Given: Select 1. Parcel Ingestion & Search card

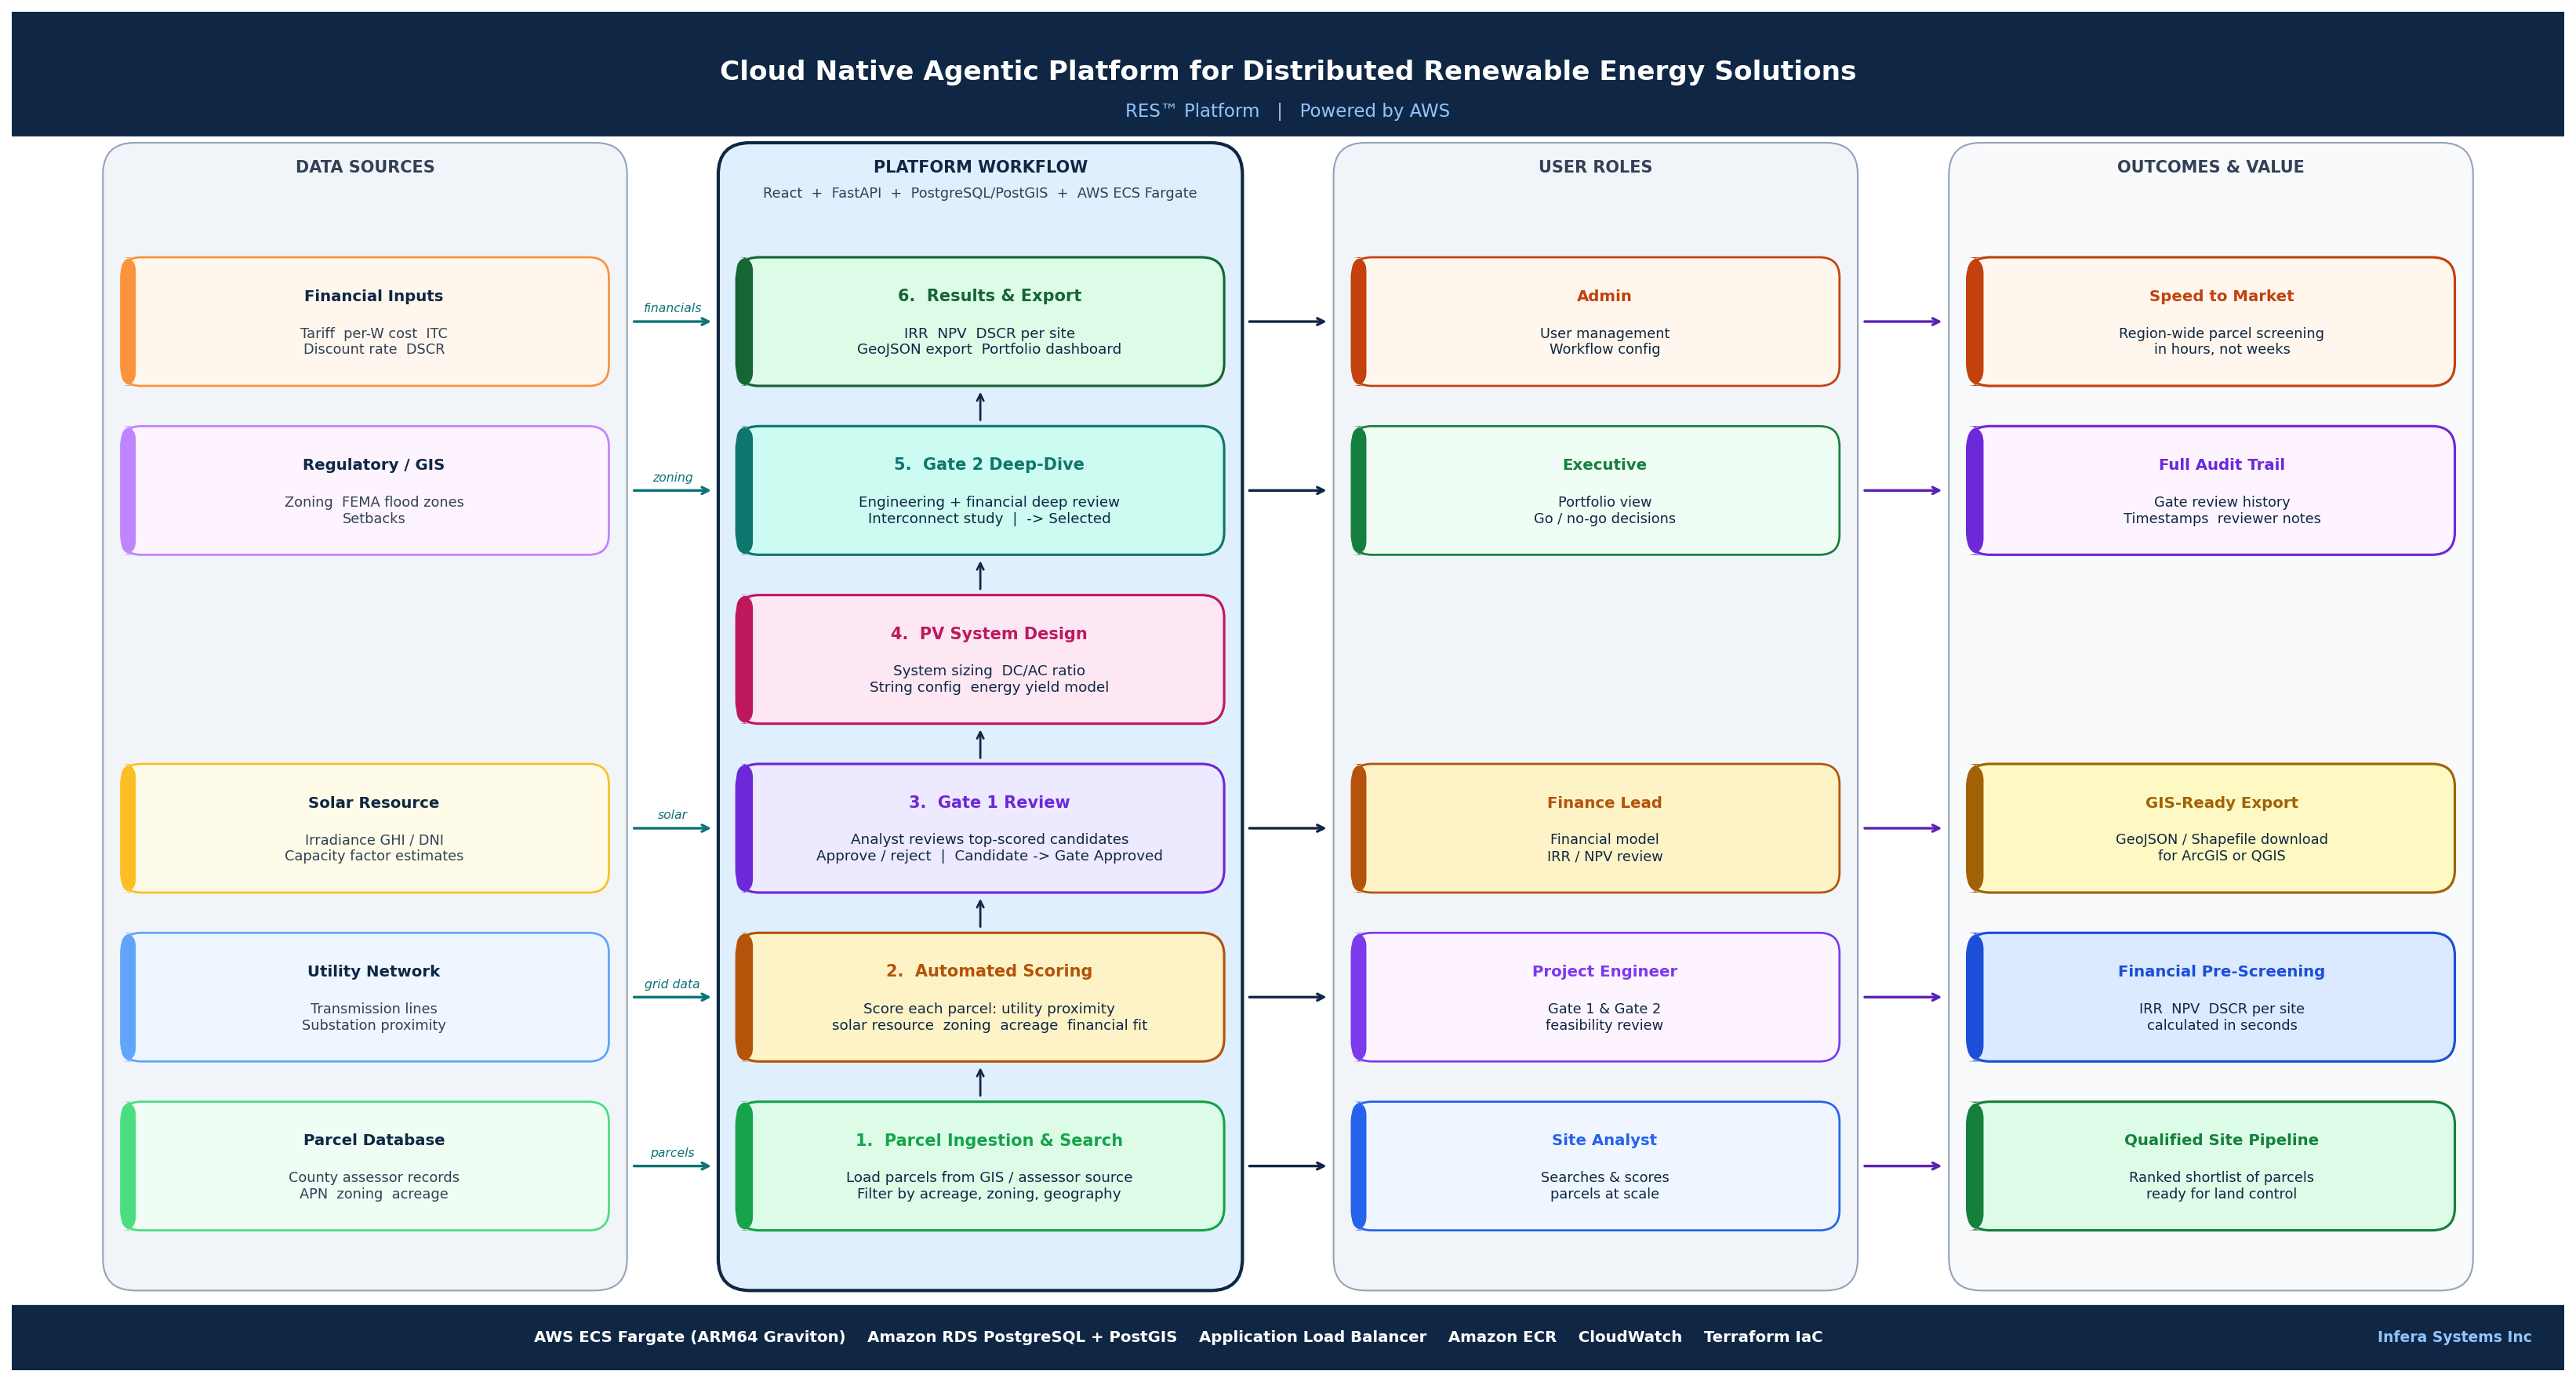Looking at the screenshot, I should point(980,1166).
